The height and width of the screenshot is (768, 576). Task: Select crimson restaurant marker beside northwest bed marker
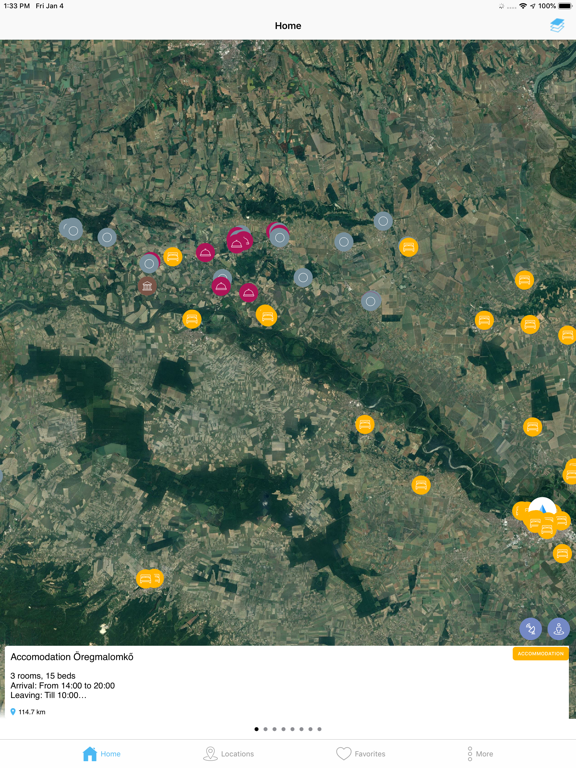[205, 253]
